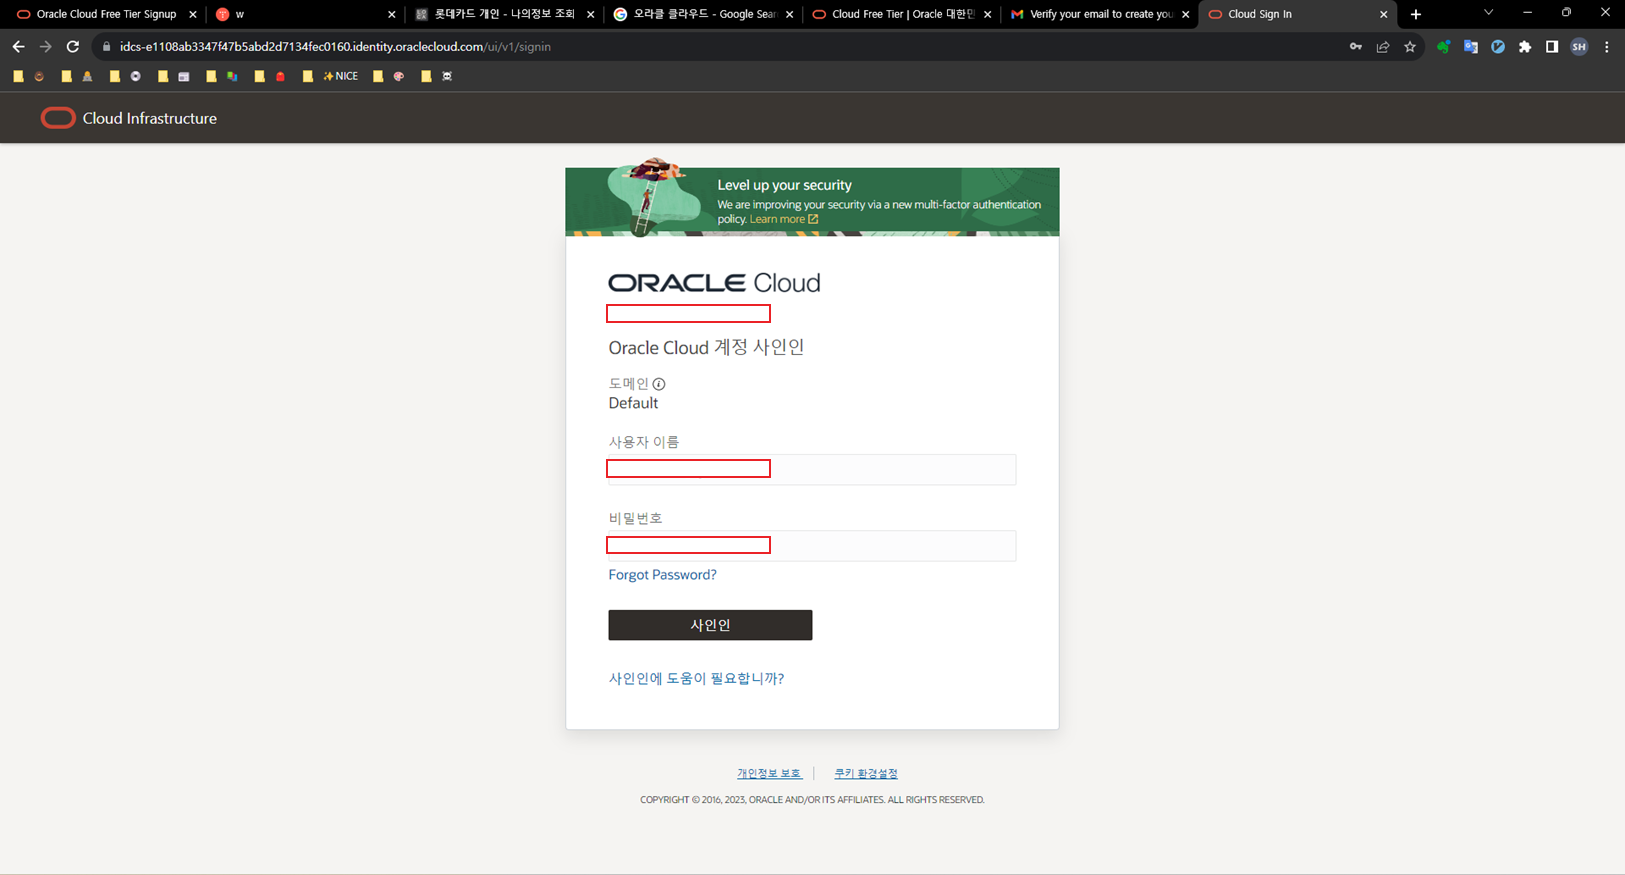Image resolution: width=1625 pixels, height=875 pixels.
Task: Open the Extensions puzzle menu
Action: pyautogui.click(x=1525, y=47)
